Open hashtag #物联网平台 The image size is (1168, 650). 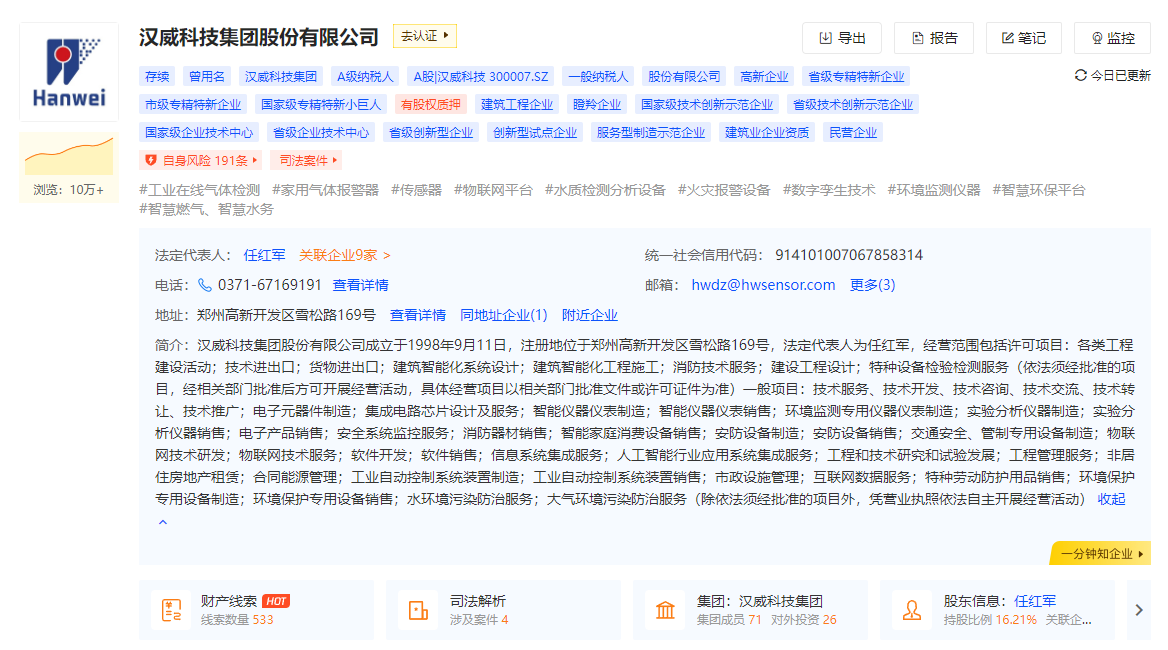[x=493, y=190]
